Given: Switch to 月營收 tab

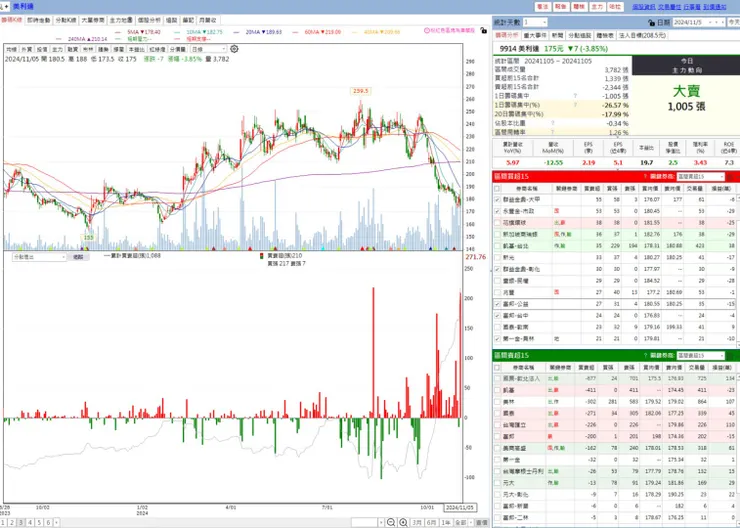Looking at the screenshot, I should (x=208, y=20).
